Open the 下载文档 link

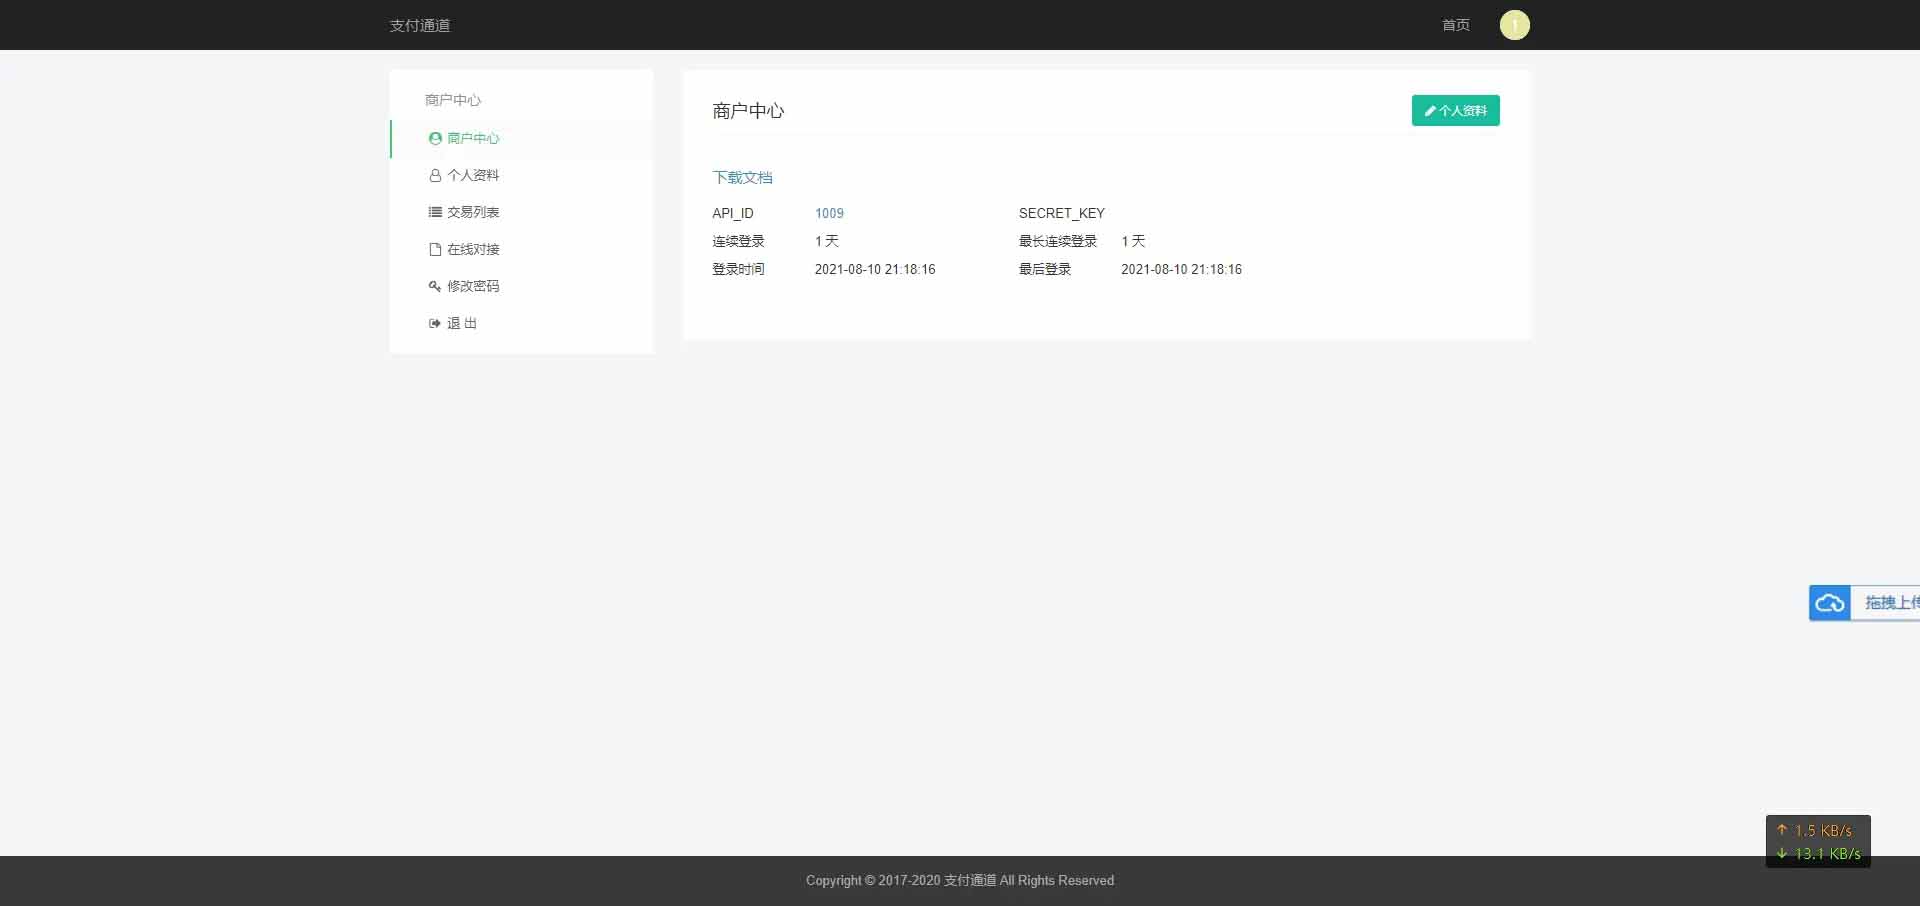tap(742, 177)
